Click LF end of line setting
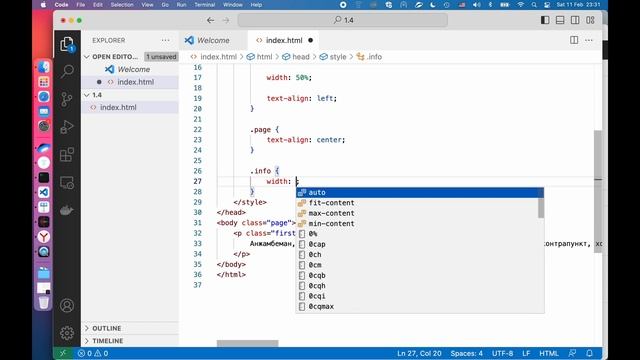 [526, 353]
